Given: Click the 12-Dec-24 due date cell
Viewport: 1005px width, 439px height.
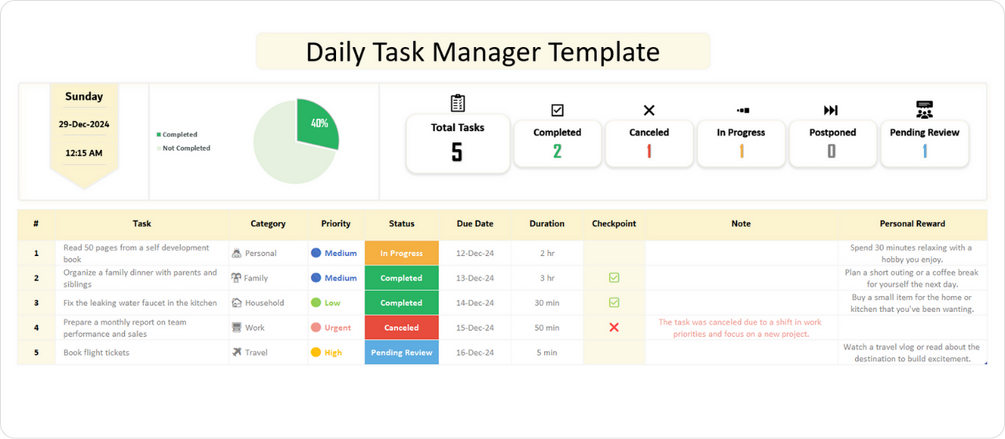Looking at the screenshot, I should [x=475, y=253].
